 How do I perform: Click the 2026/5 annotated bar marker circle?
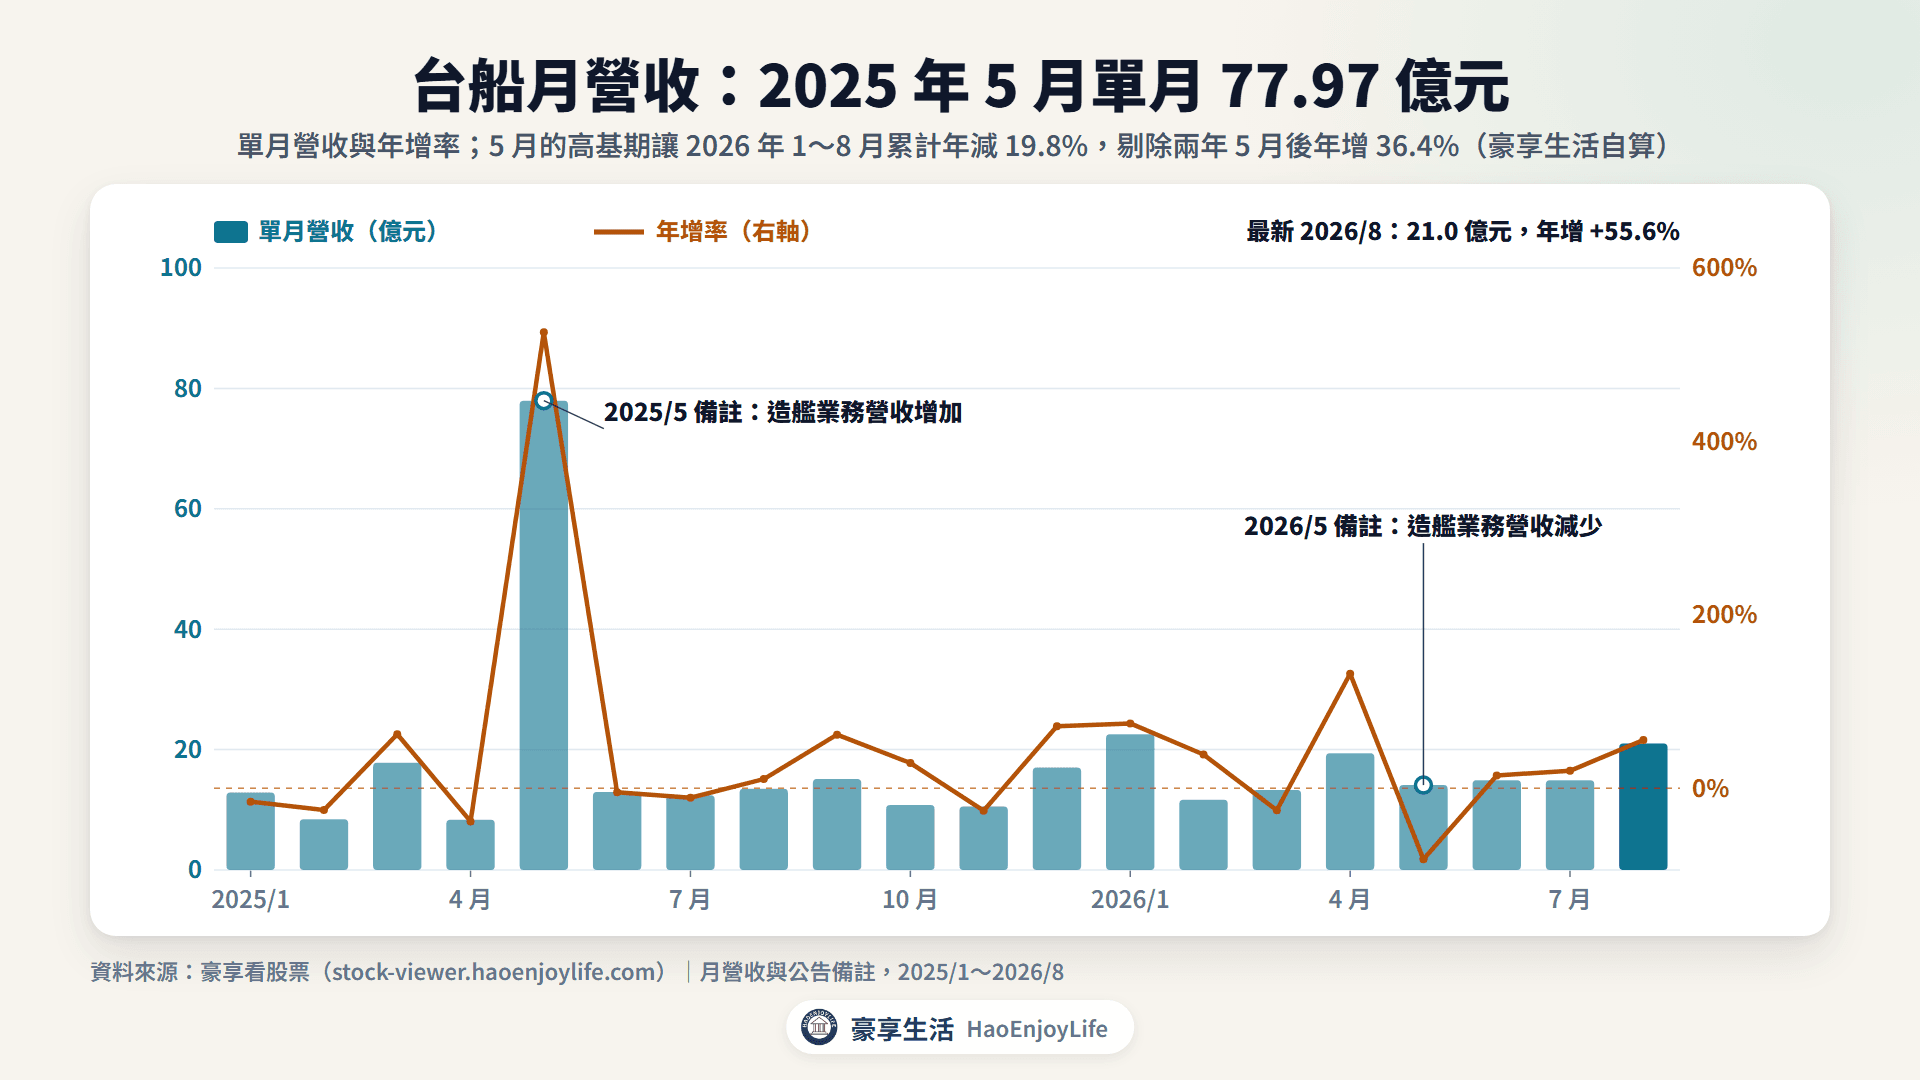(1423, 785)
